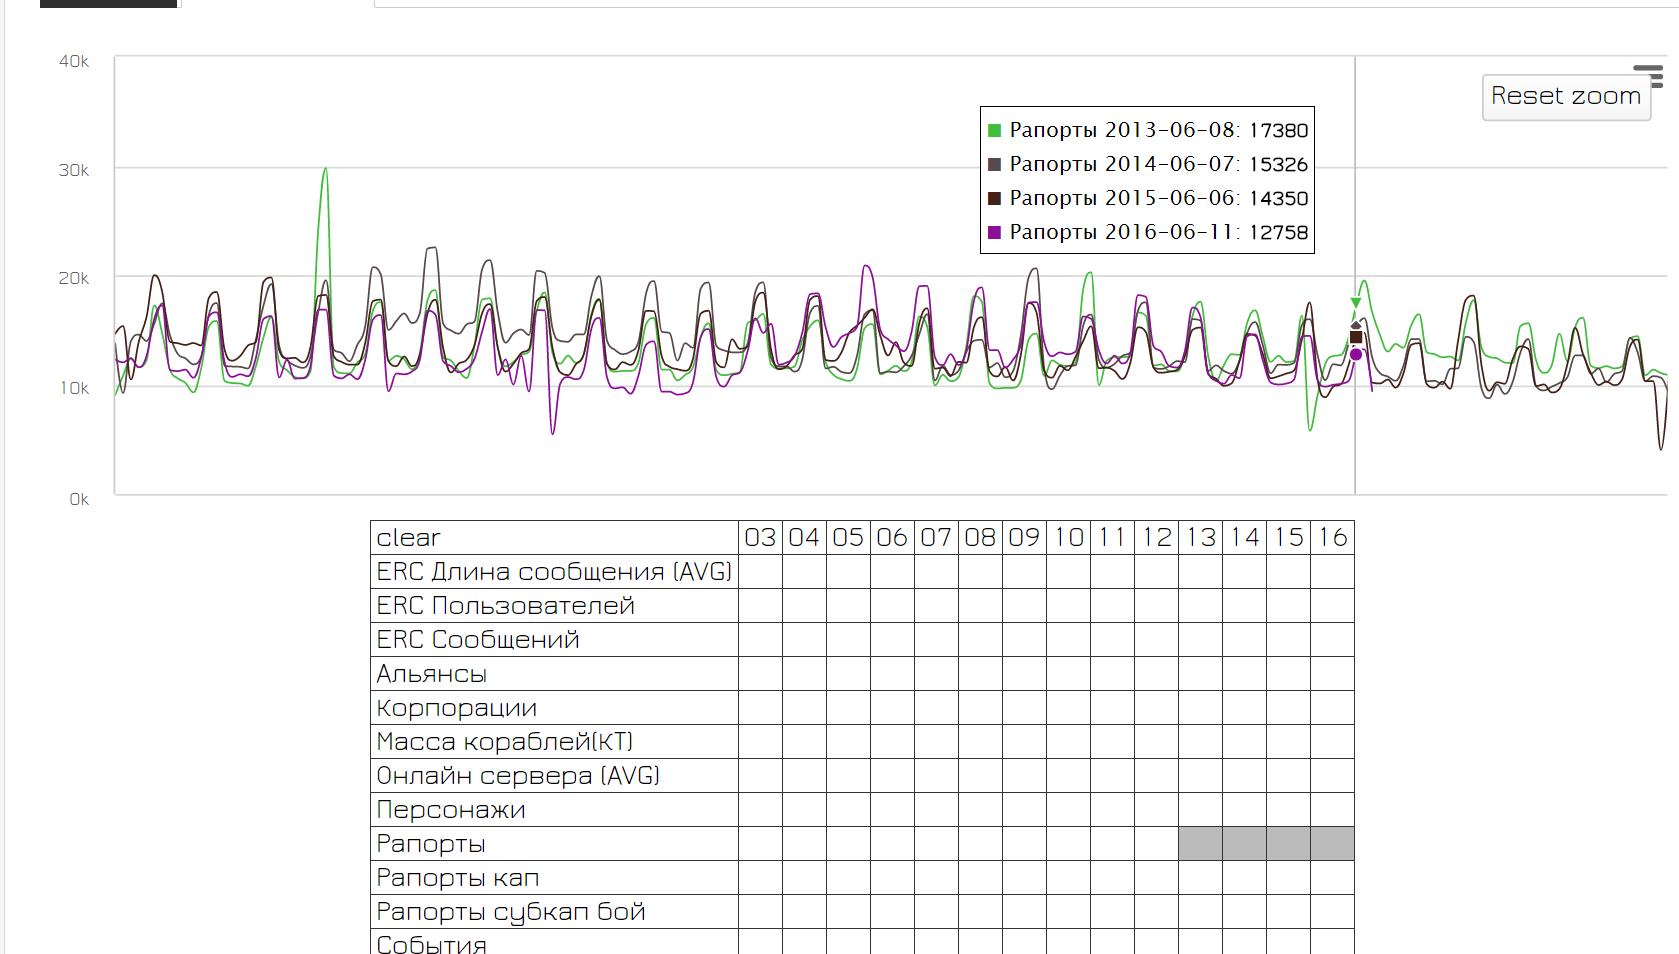1679x954 pixels.
Task: Toggle the Альянсы cell for year 03
Action: [x=760, y=674]
